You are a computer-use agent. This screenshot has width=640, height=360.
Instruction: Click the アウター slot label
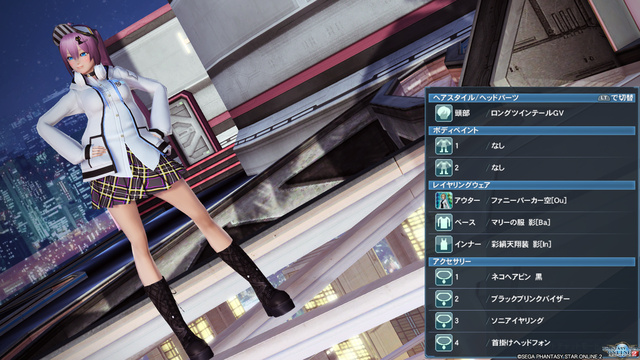[x=467, y=200]
